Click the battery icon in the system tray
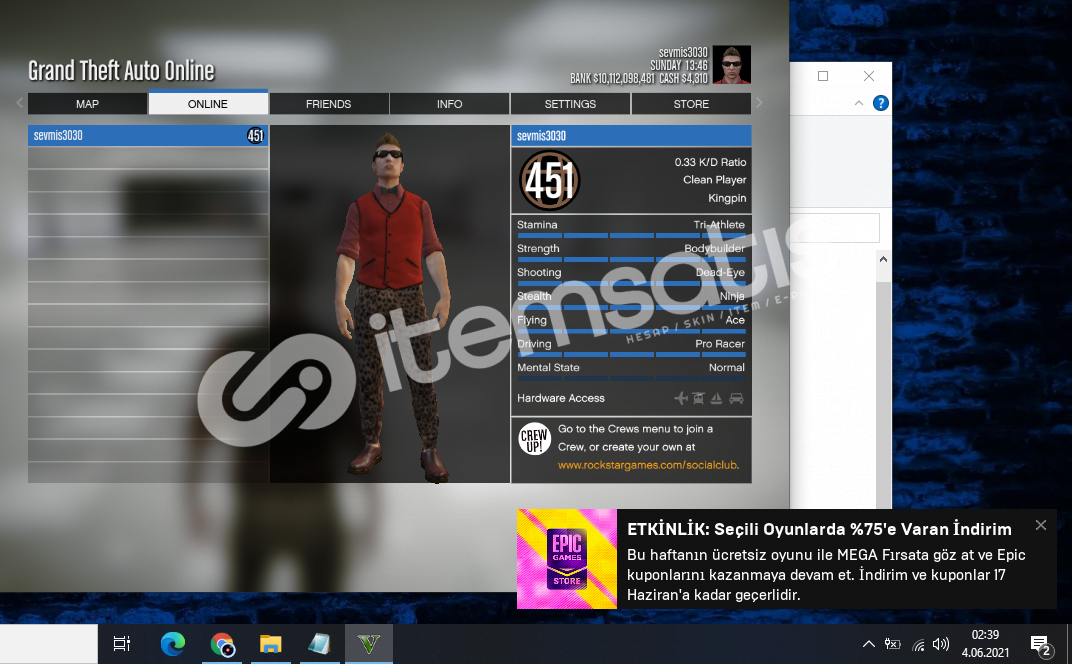The height and width of the screenshot is (664, 1072). pyautogui.click(x=892, y=643)
